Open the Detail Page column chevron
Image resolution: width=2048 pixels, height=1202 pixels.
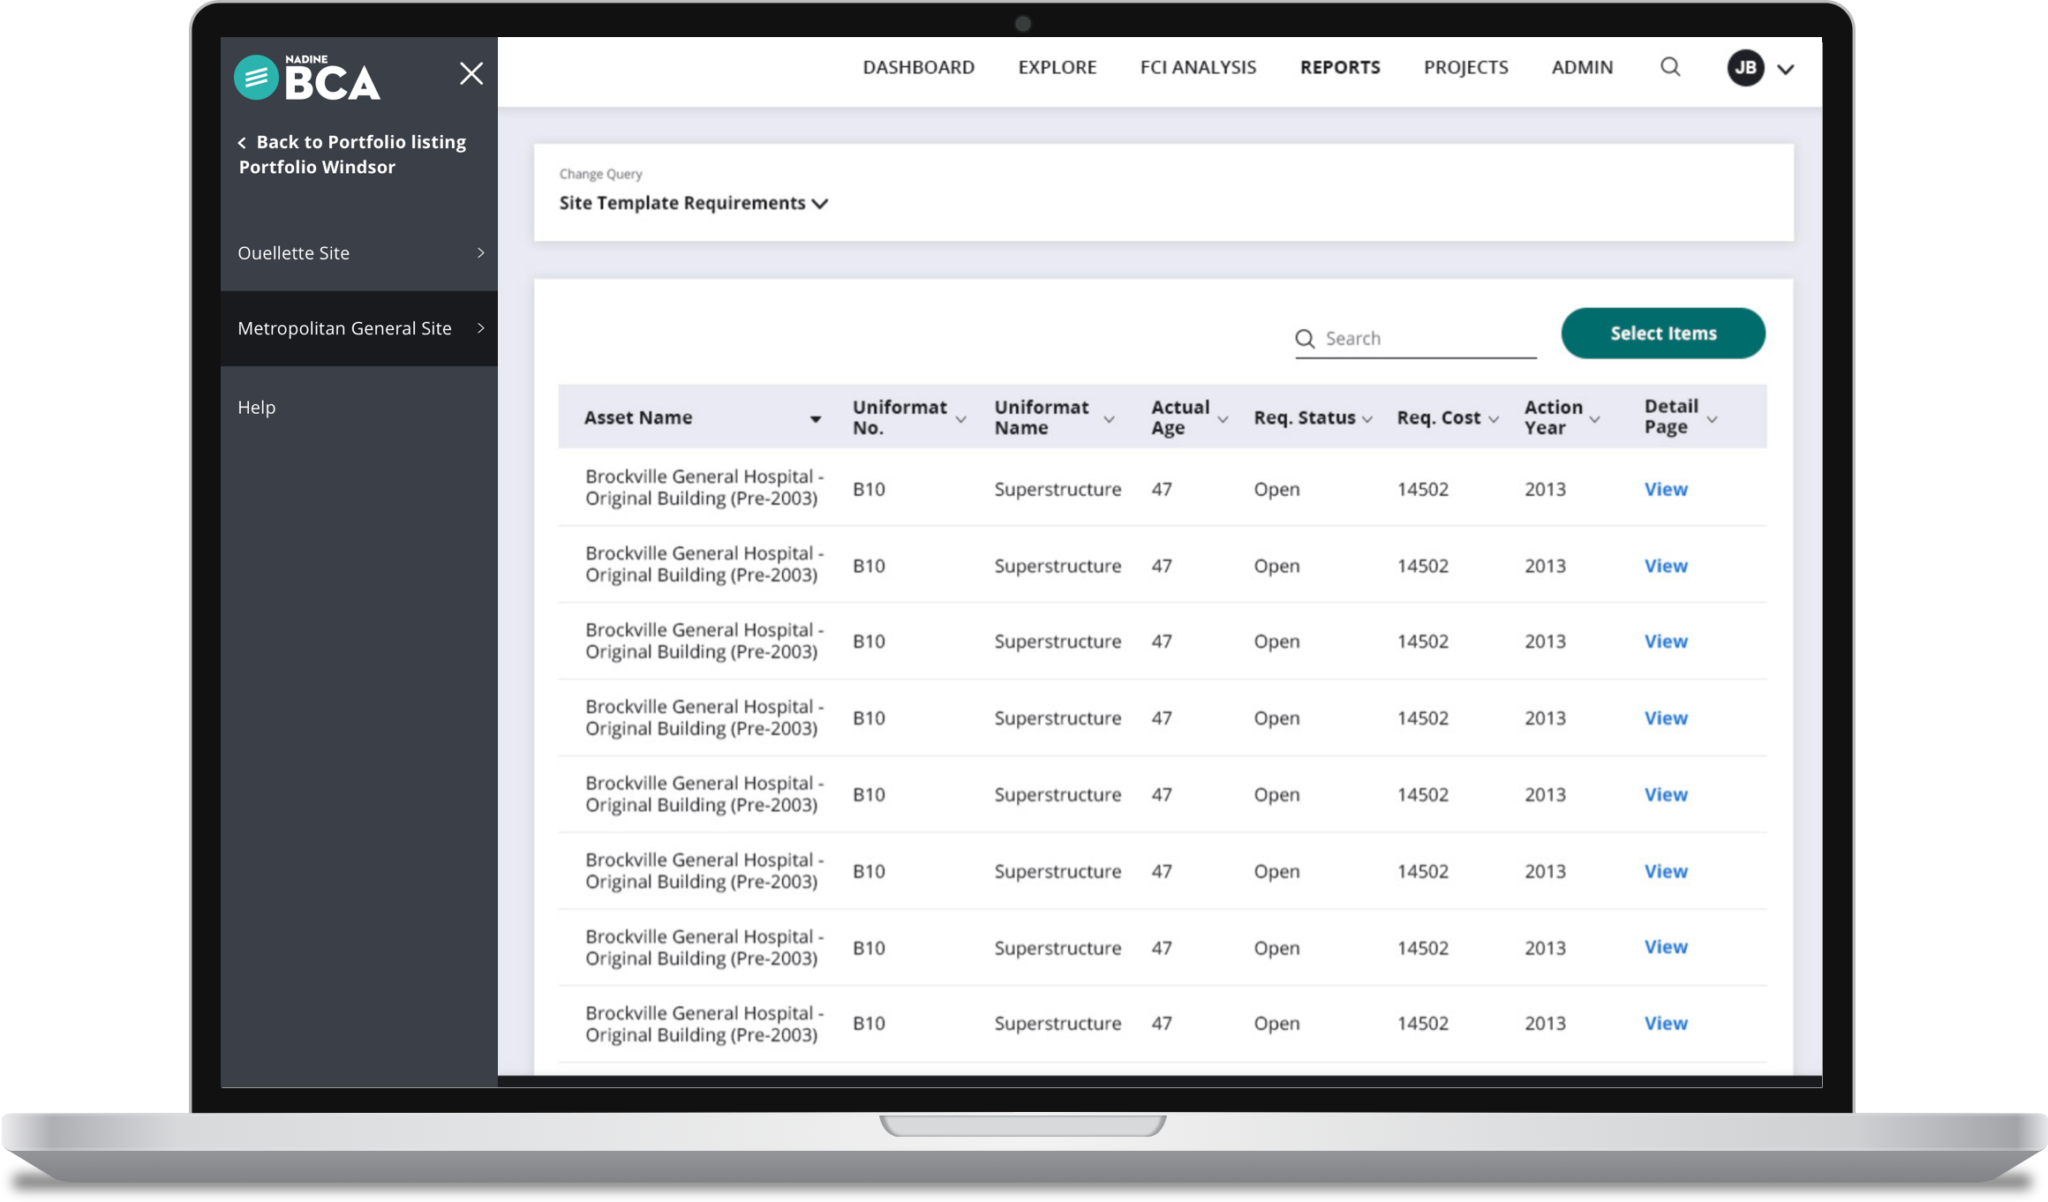point(1712,419)
